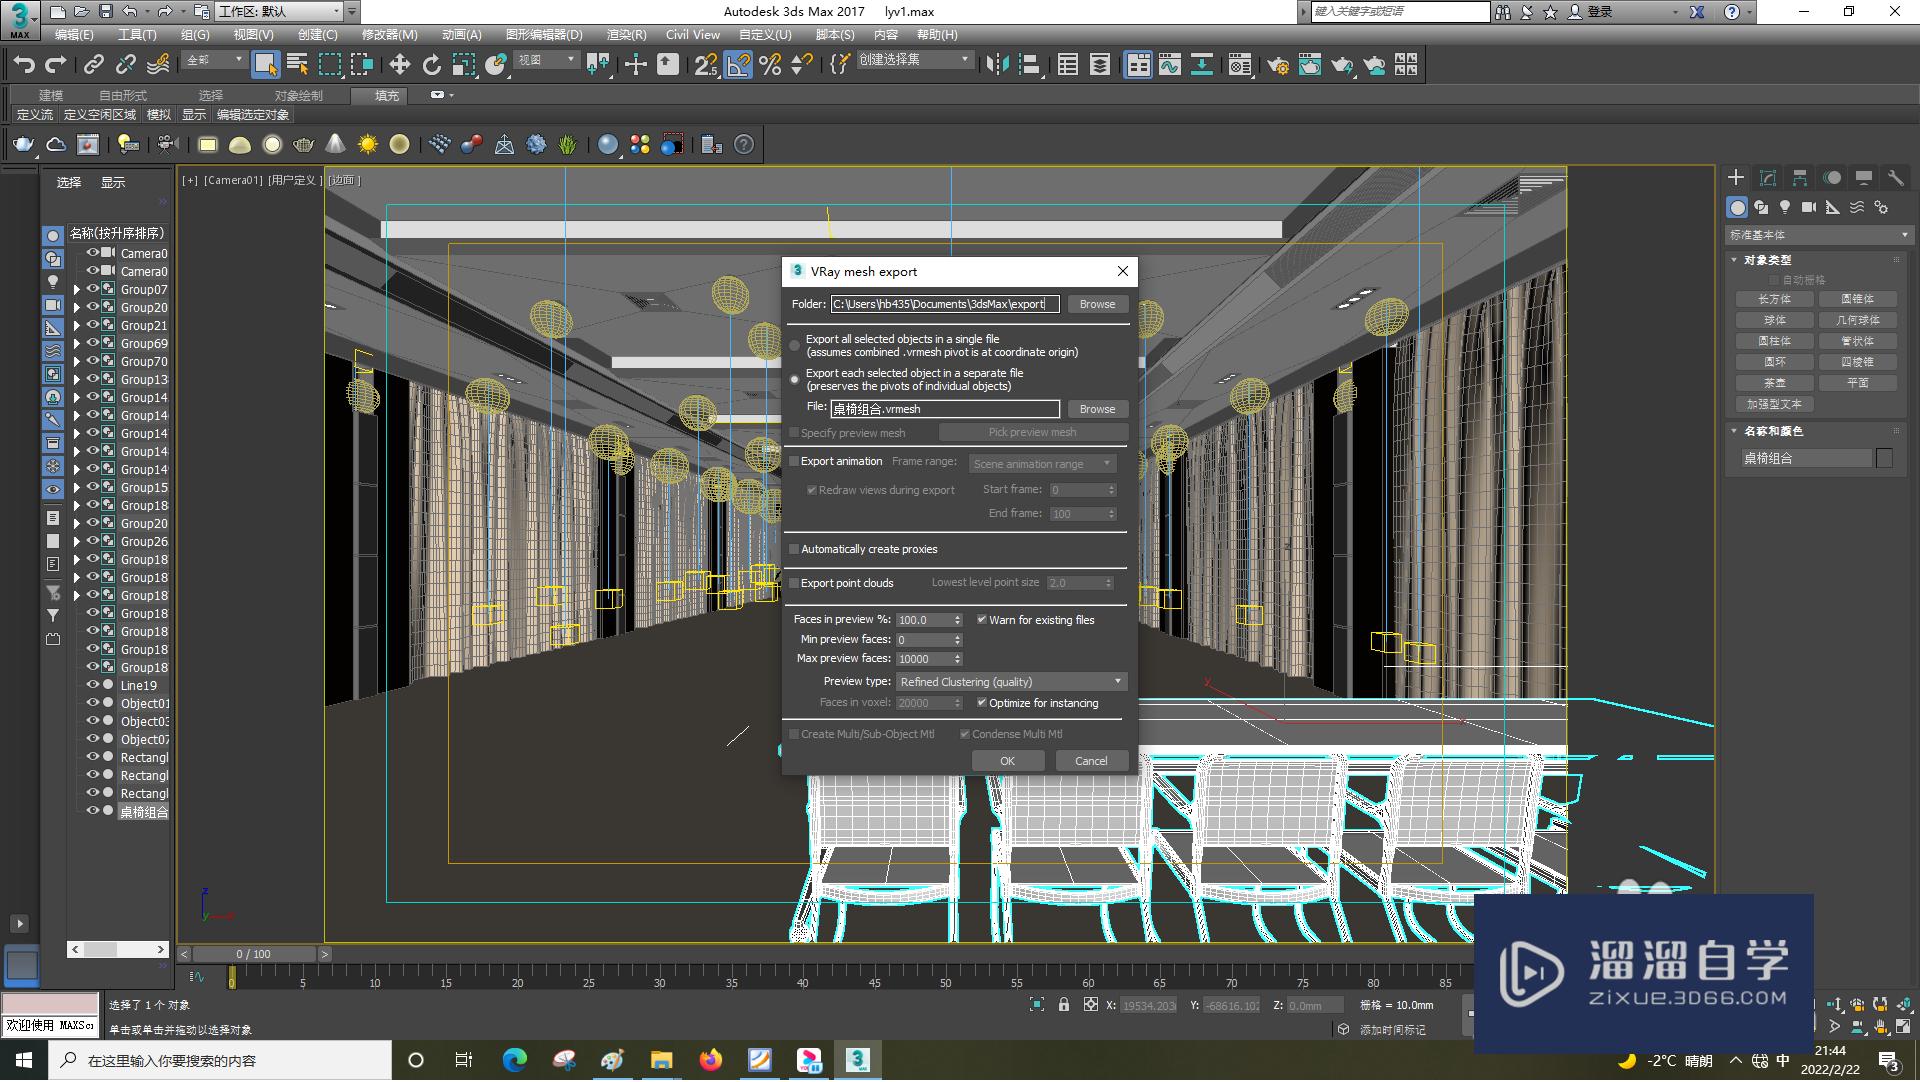Check Automatically create proxies
Screen dimensions: 1920x1082
[x=795, y=549]
